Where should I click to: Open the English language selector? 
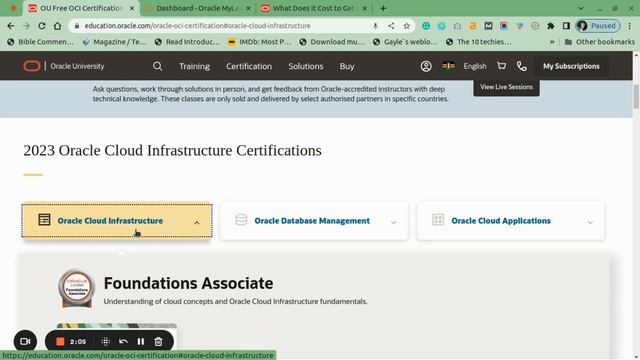475,66
